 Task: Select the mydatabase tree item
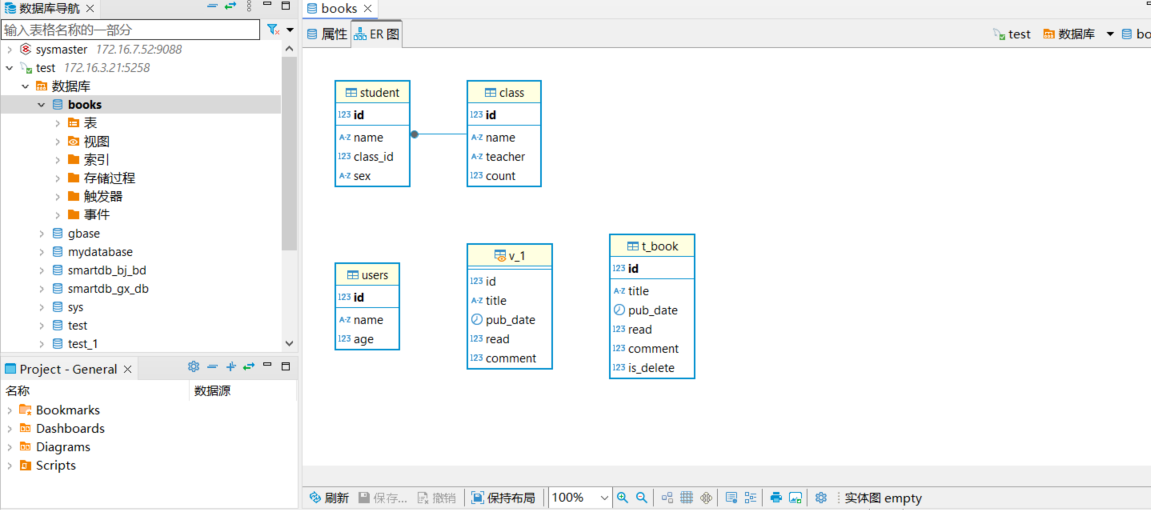tap(100, 252)
